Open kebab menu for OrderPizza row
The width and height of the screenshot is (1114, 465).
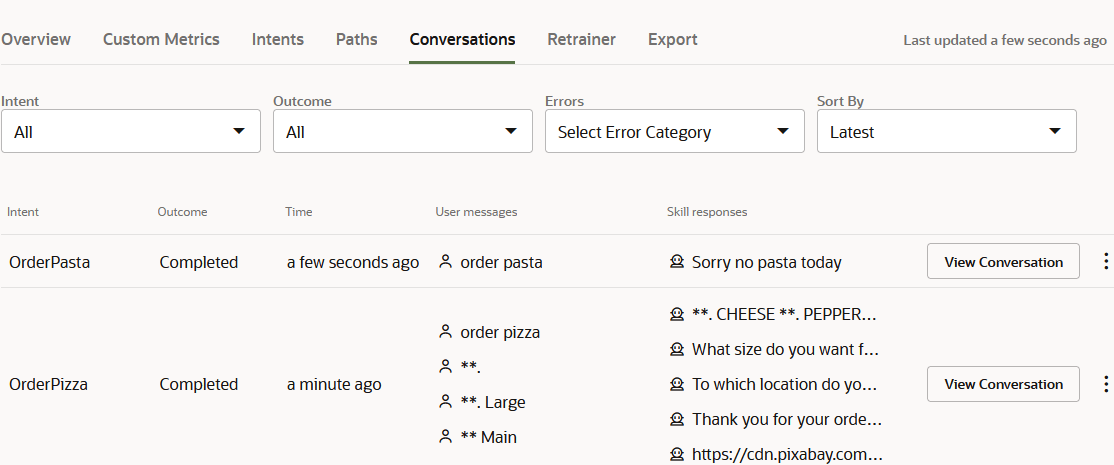(x=1105, y=384)
